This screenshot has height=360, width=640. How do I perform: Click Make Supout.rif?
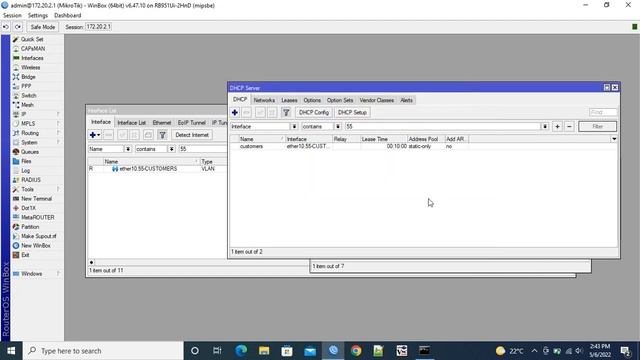39,236
